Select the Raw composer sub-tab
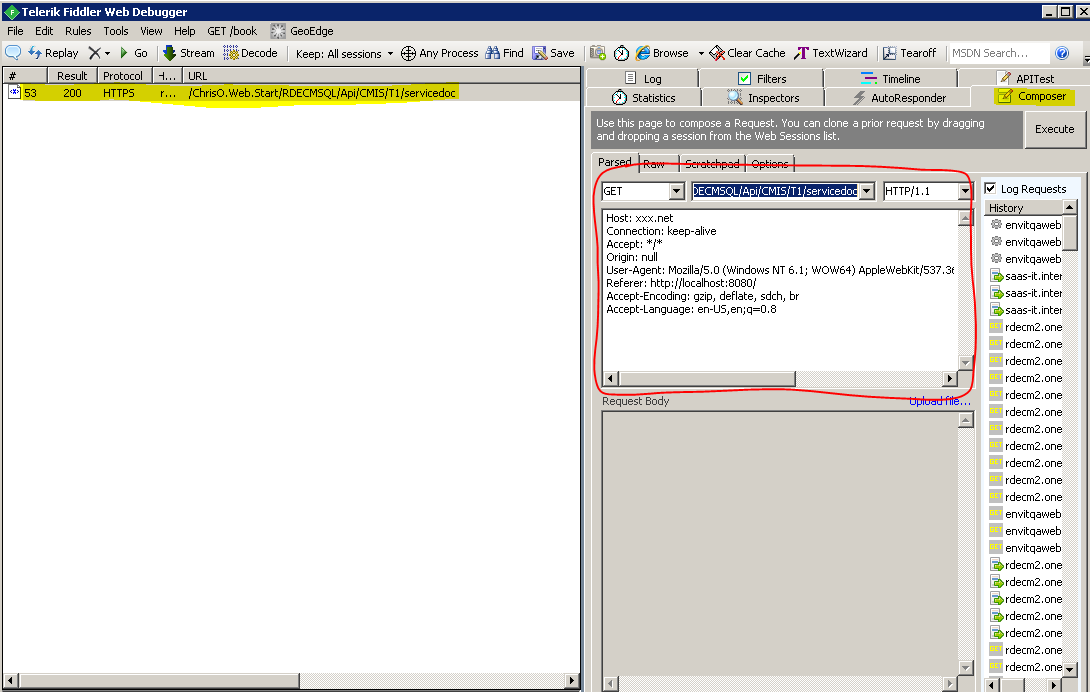The height and width of the screenshot is (692, 1090). (x=654, y=164)
